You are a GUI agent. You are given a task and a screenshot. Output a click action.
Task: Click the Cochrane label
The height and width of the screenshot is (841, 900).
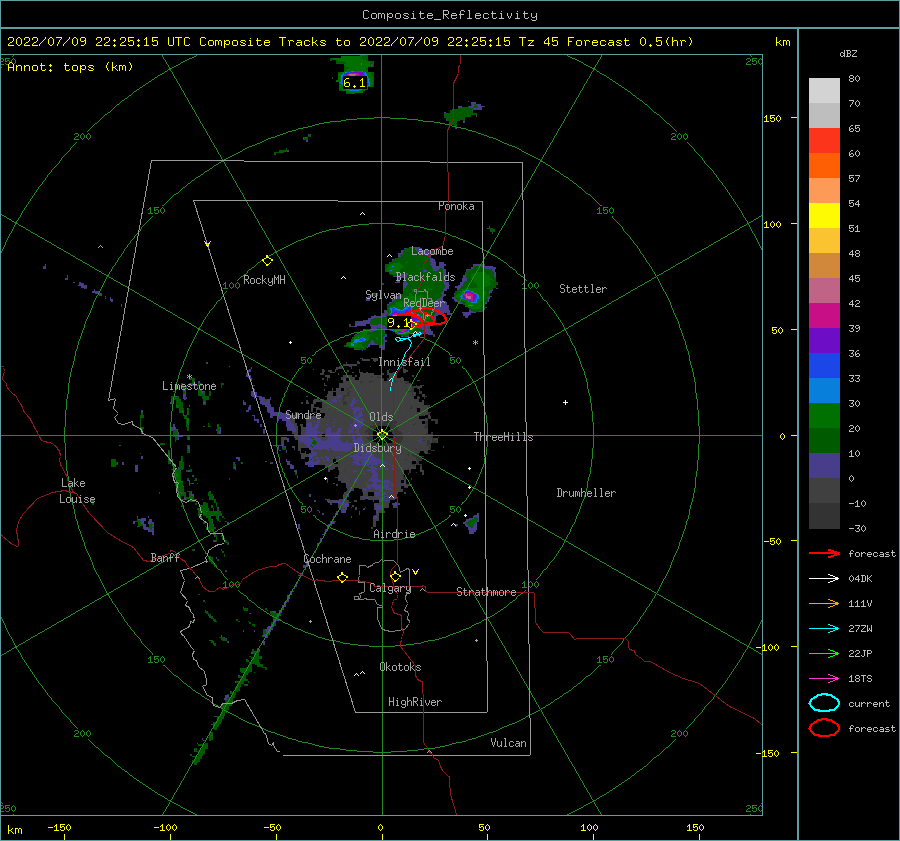coord(327,559)
